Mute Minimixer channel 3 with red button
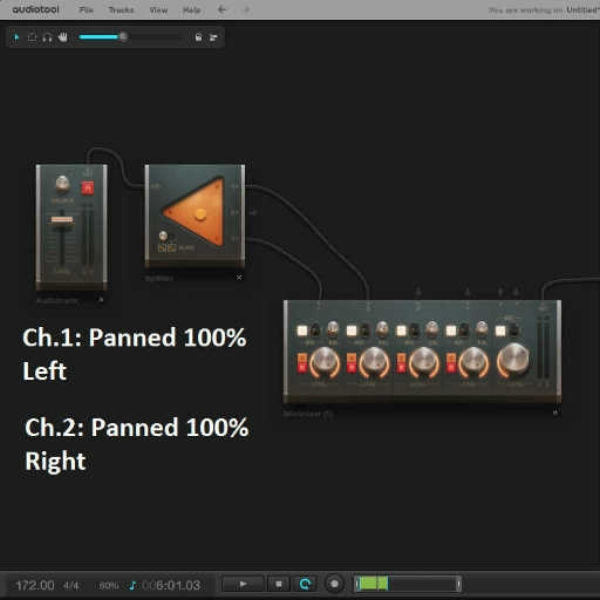Image resolution: width=600 pixels, height=600 pixels. point(401,367)
